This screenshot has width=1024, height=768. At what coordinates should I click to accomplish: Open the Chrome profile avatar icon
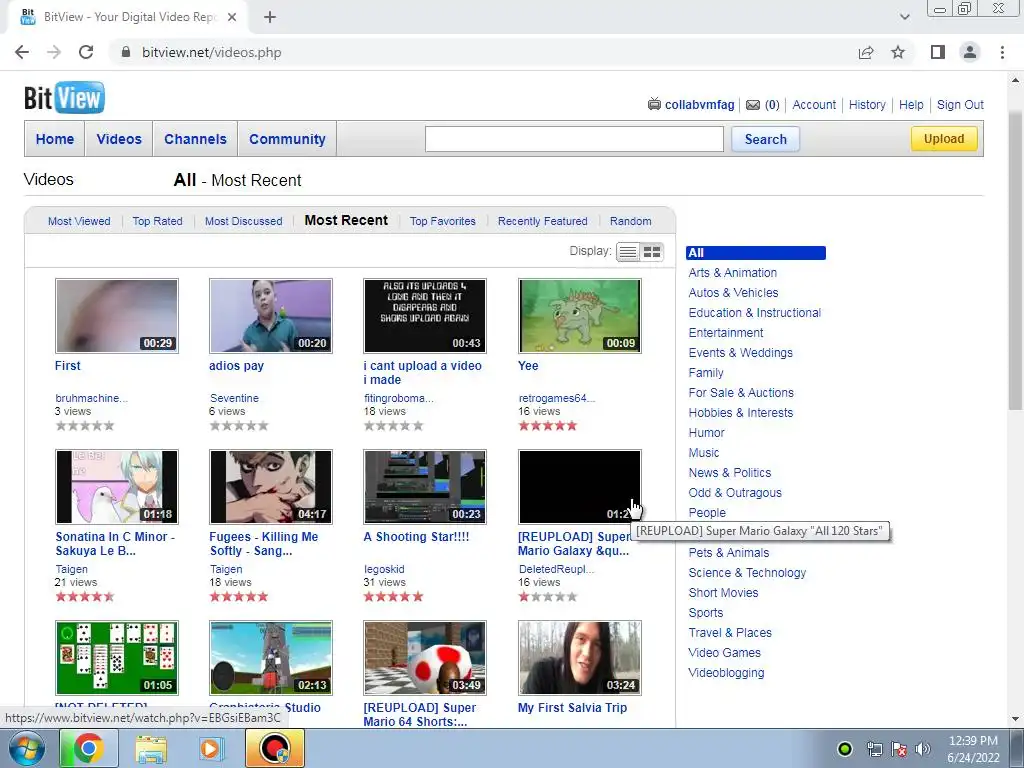pos(970,52)
